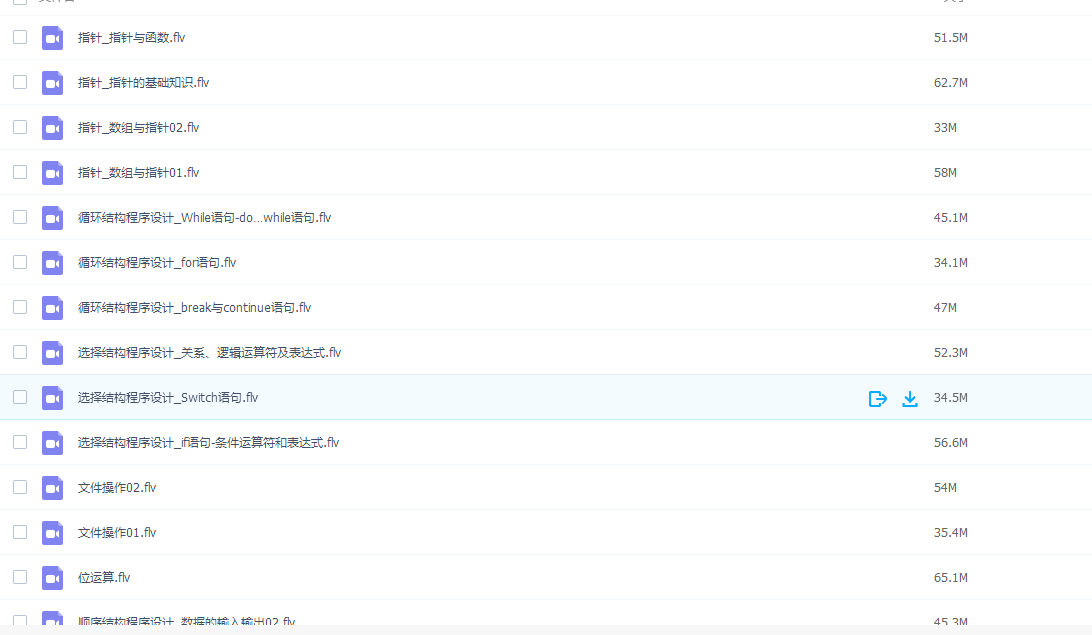Open file 选择结构程序设计_Switch语句.flv

168,398
